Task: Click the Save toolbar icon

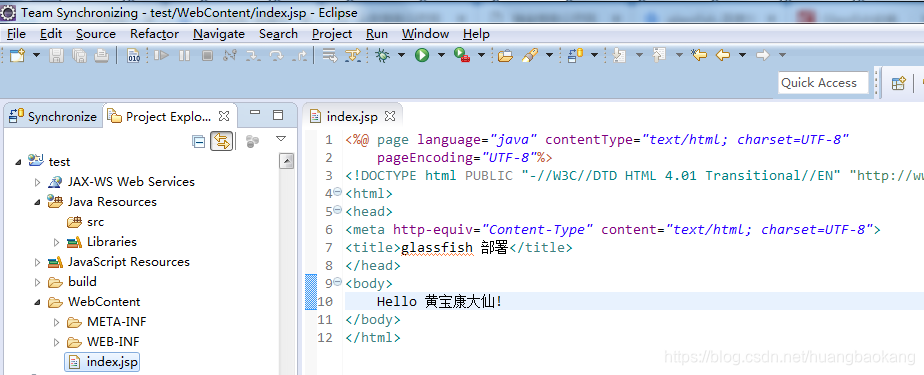Action: pos(56,55)
